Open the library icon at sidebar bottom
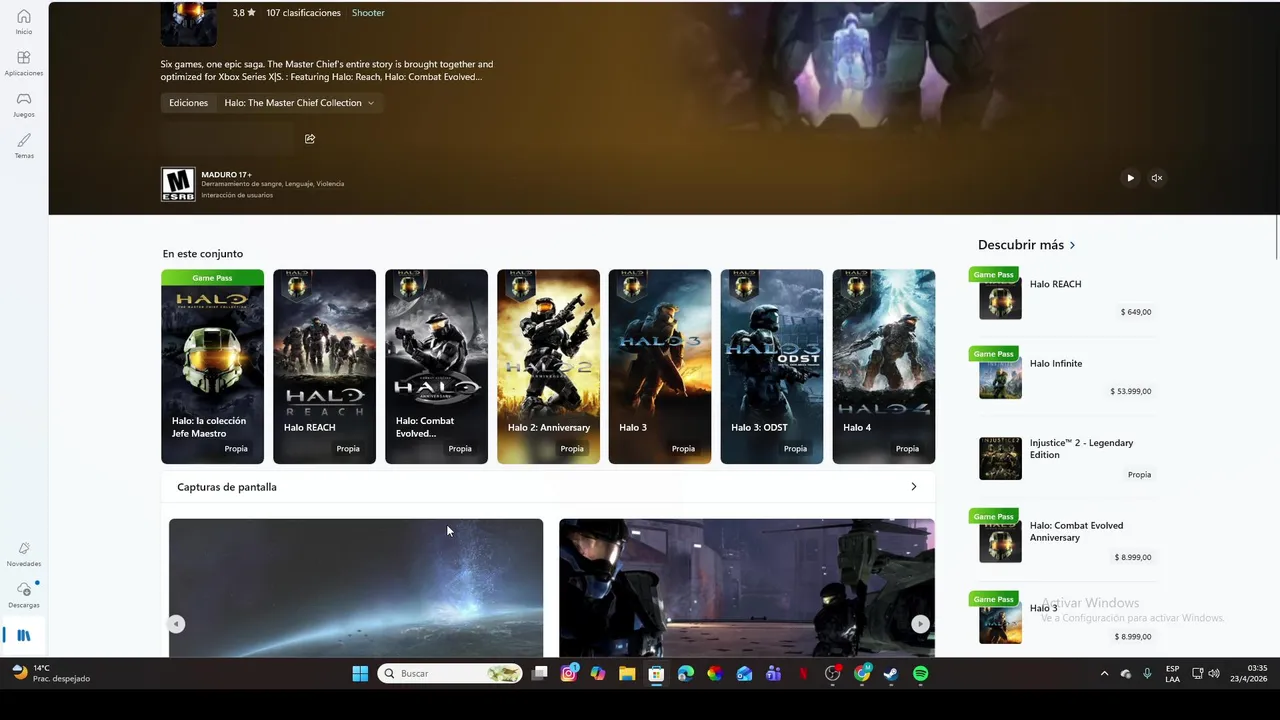1280x720 pixels. (24, 635)
